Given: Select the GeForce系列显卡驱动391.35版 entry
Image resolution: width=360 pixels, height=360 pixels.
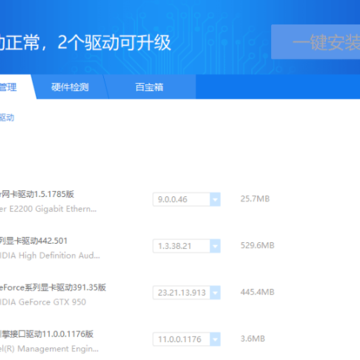Looking at the screenshot, I should tap(53, 287).
